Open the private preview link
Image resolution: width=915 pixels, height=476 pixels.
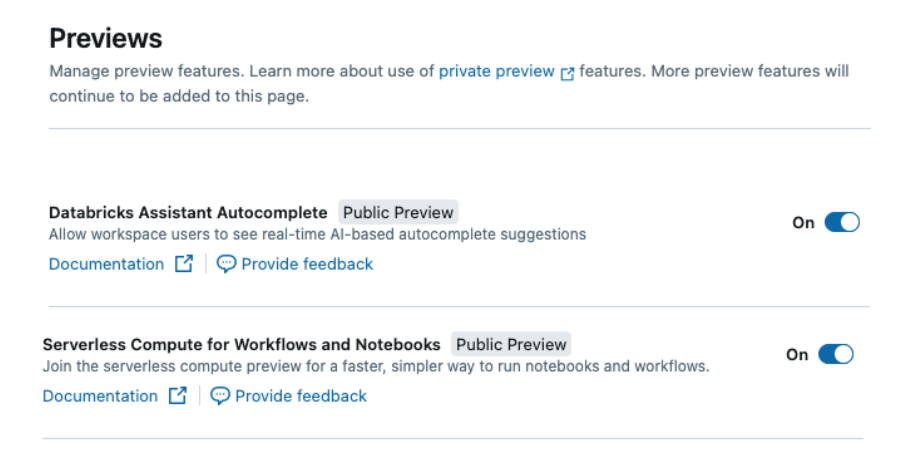[x=496, y=71]
